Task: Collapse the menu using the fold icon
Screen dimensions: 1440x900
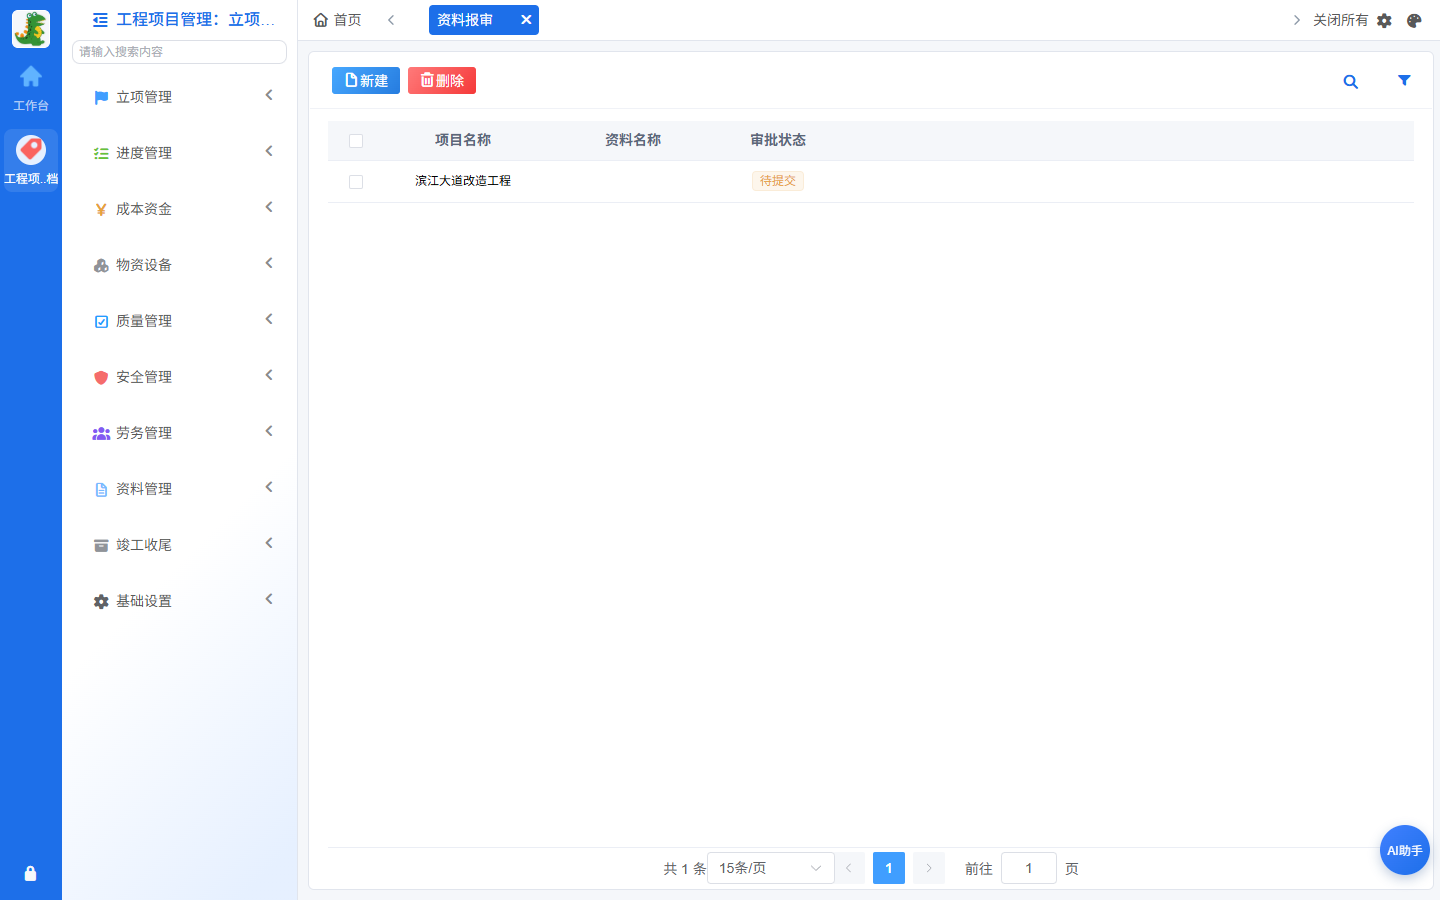Action: point(100,20)
